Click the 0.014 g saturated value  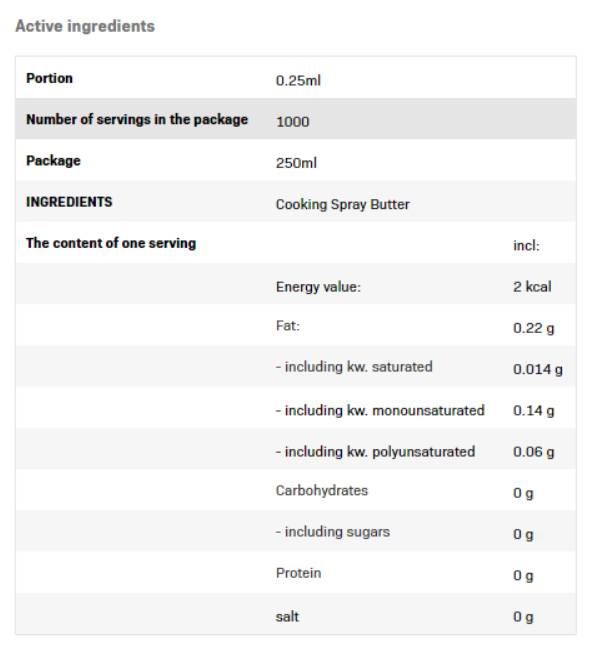click(538, 369)
